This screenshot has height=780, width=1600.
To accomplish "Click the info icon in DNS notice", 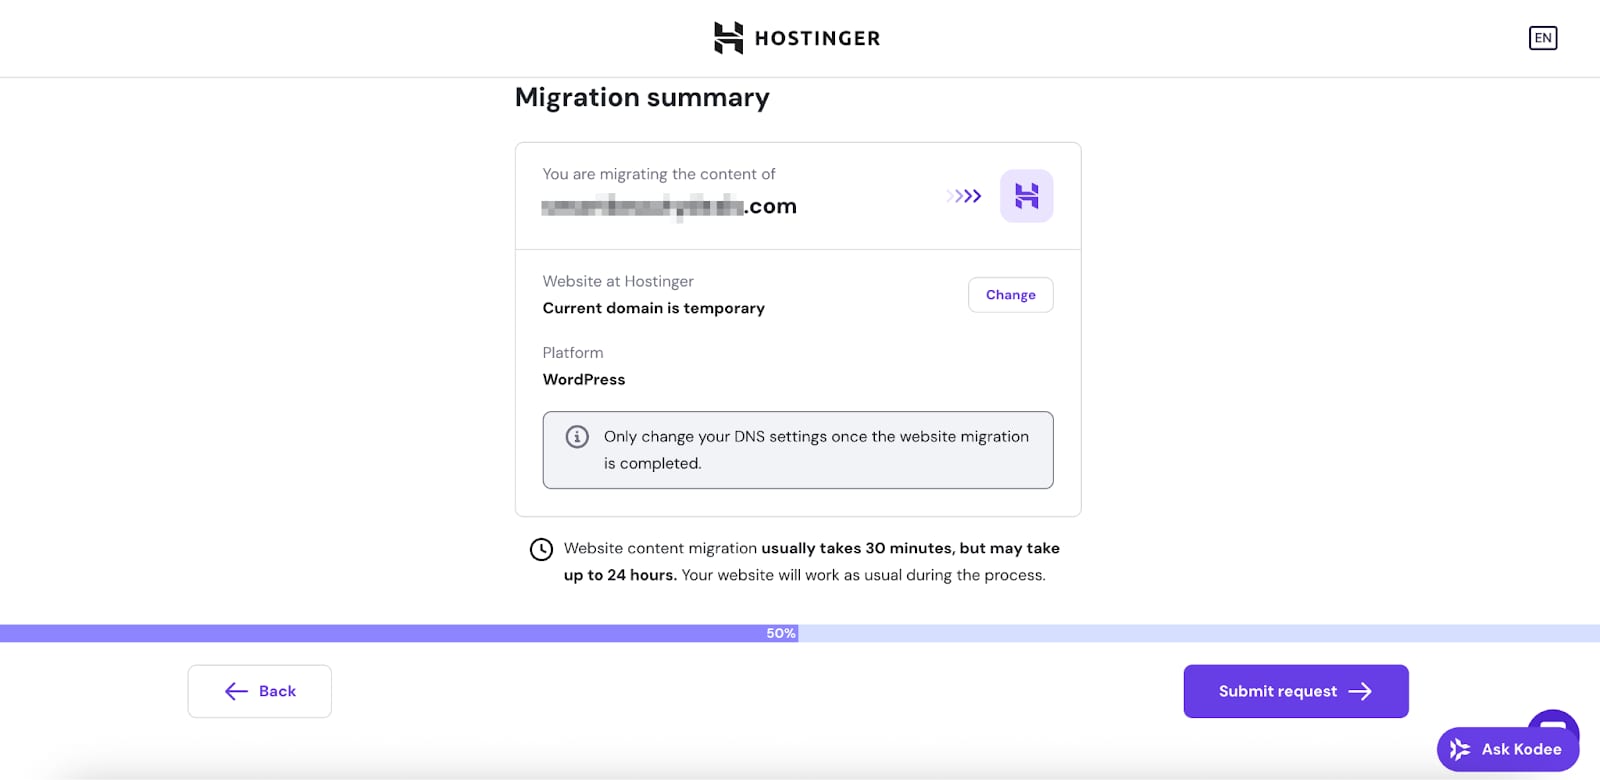I will pyautogui.click(x=577, y=437).
